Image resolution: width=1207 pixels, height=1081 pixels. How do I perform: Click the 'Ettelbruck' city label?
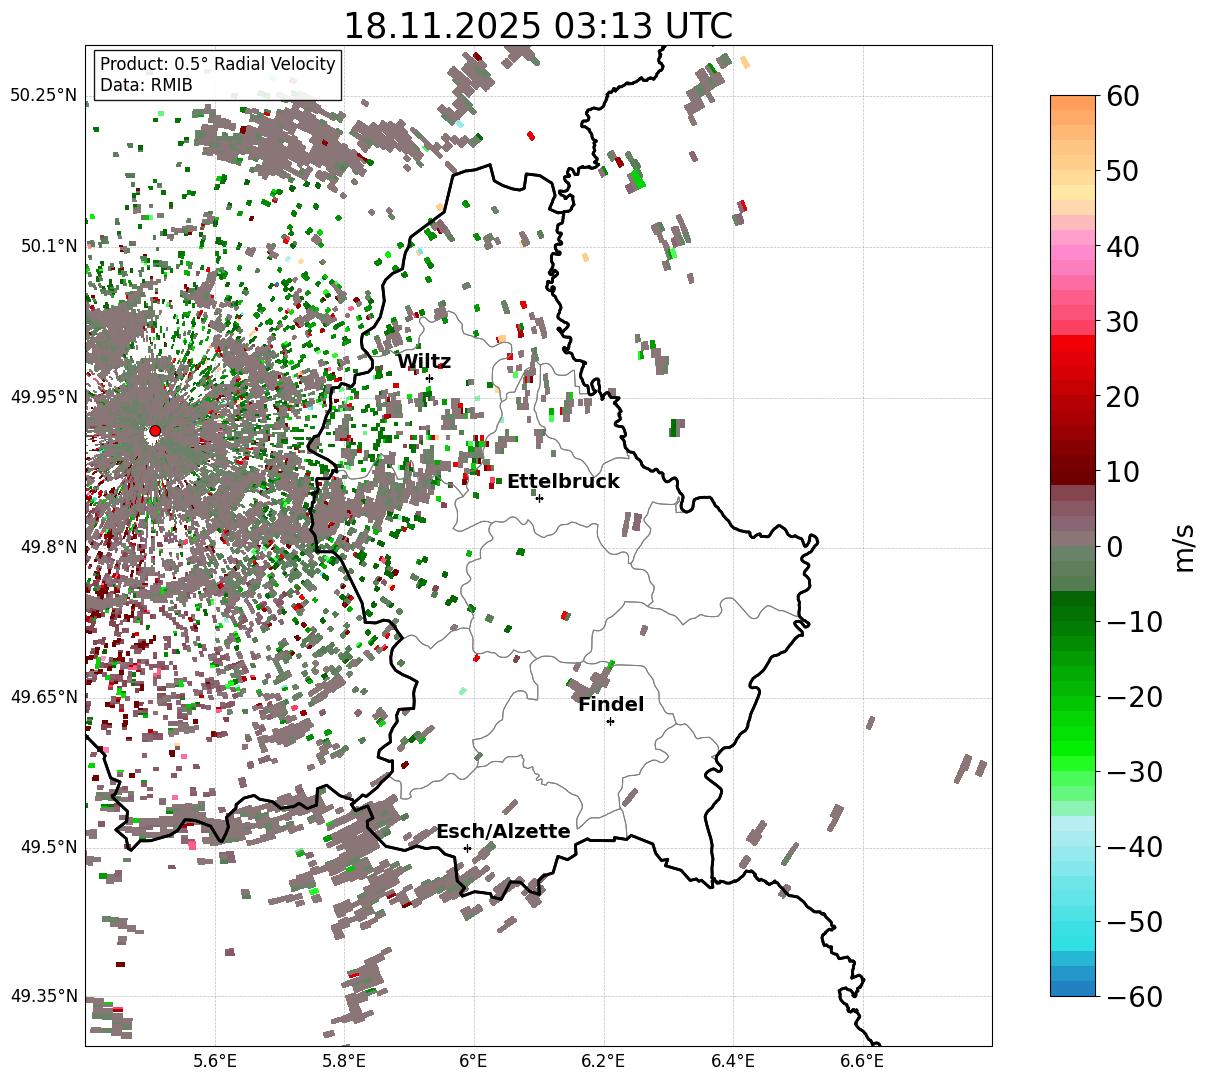point(563,482)
